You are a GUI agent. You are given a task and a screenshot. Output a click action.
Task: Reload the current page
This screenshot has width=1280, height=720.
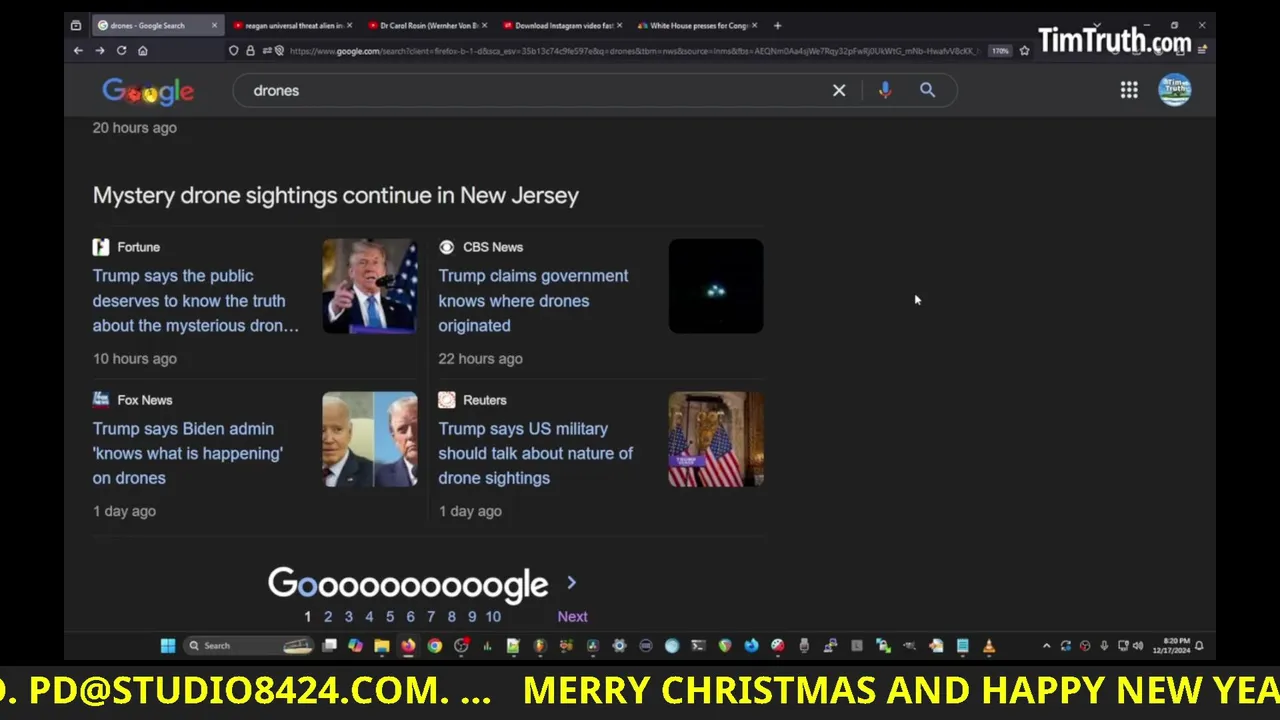tap(121, 50)
